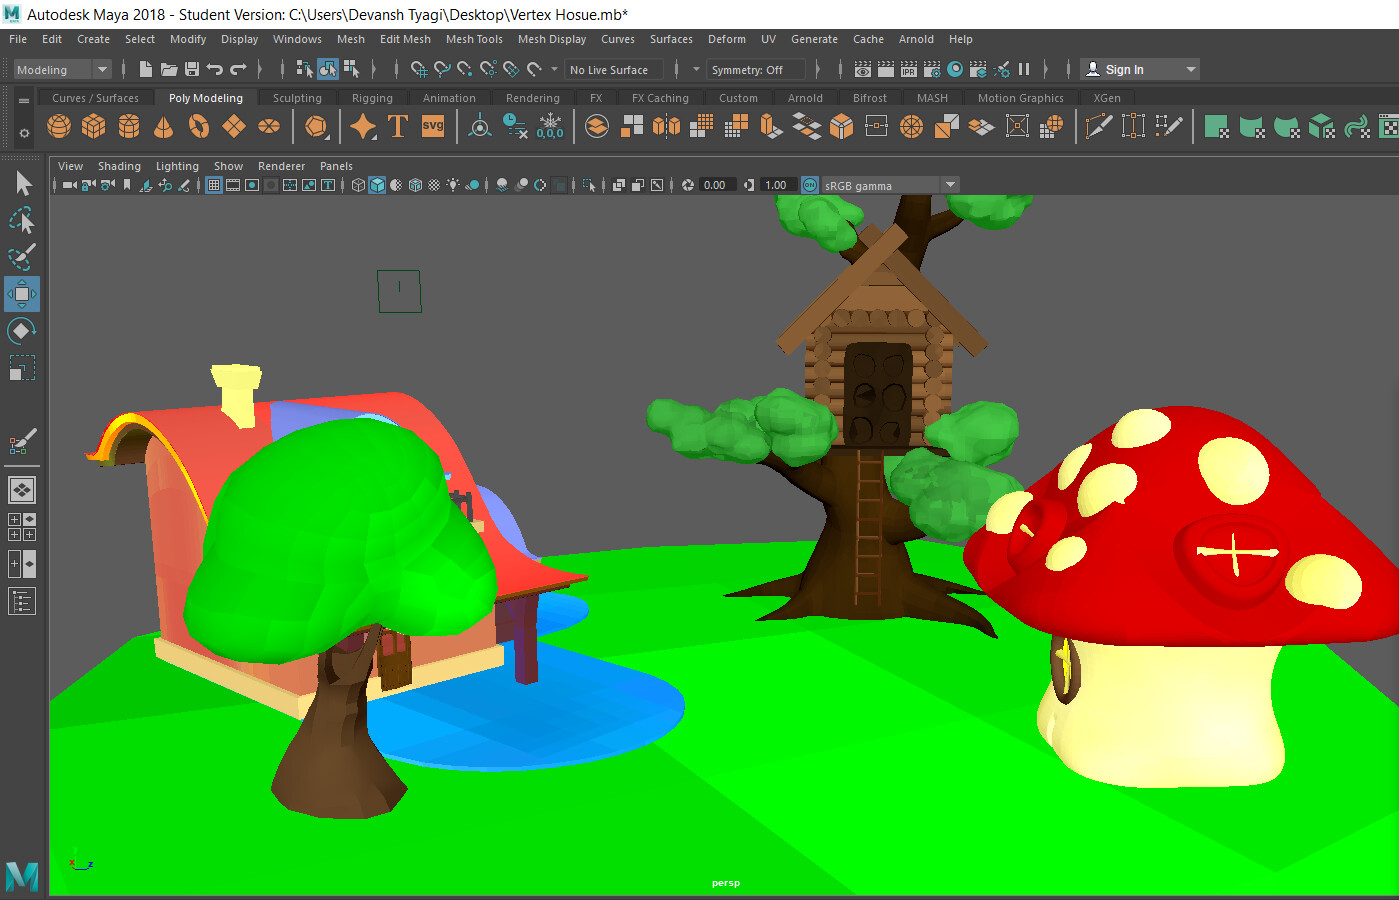Open the Renderer panel menu
The image size is (1399, 900).
[281, 166]
